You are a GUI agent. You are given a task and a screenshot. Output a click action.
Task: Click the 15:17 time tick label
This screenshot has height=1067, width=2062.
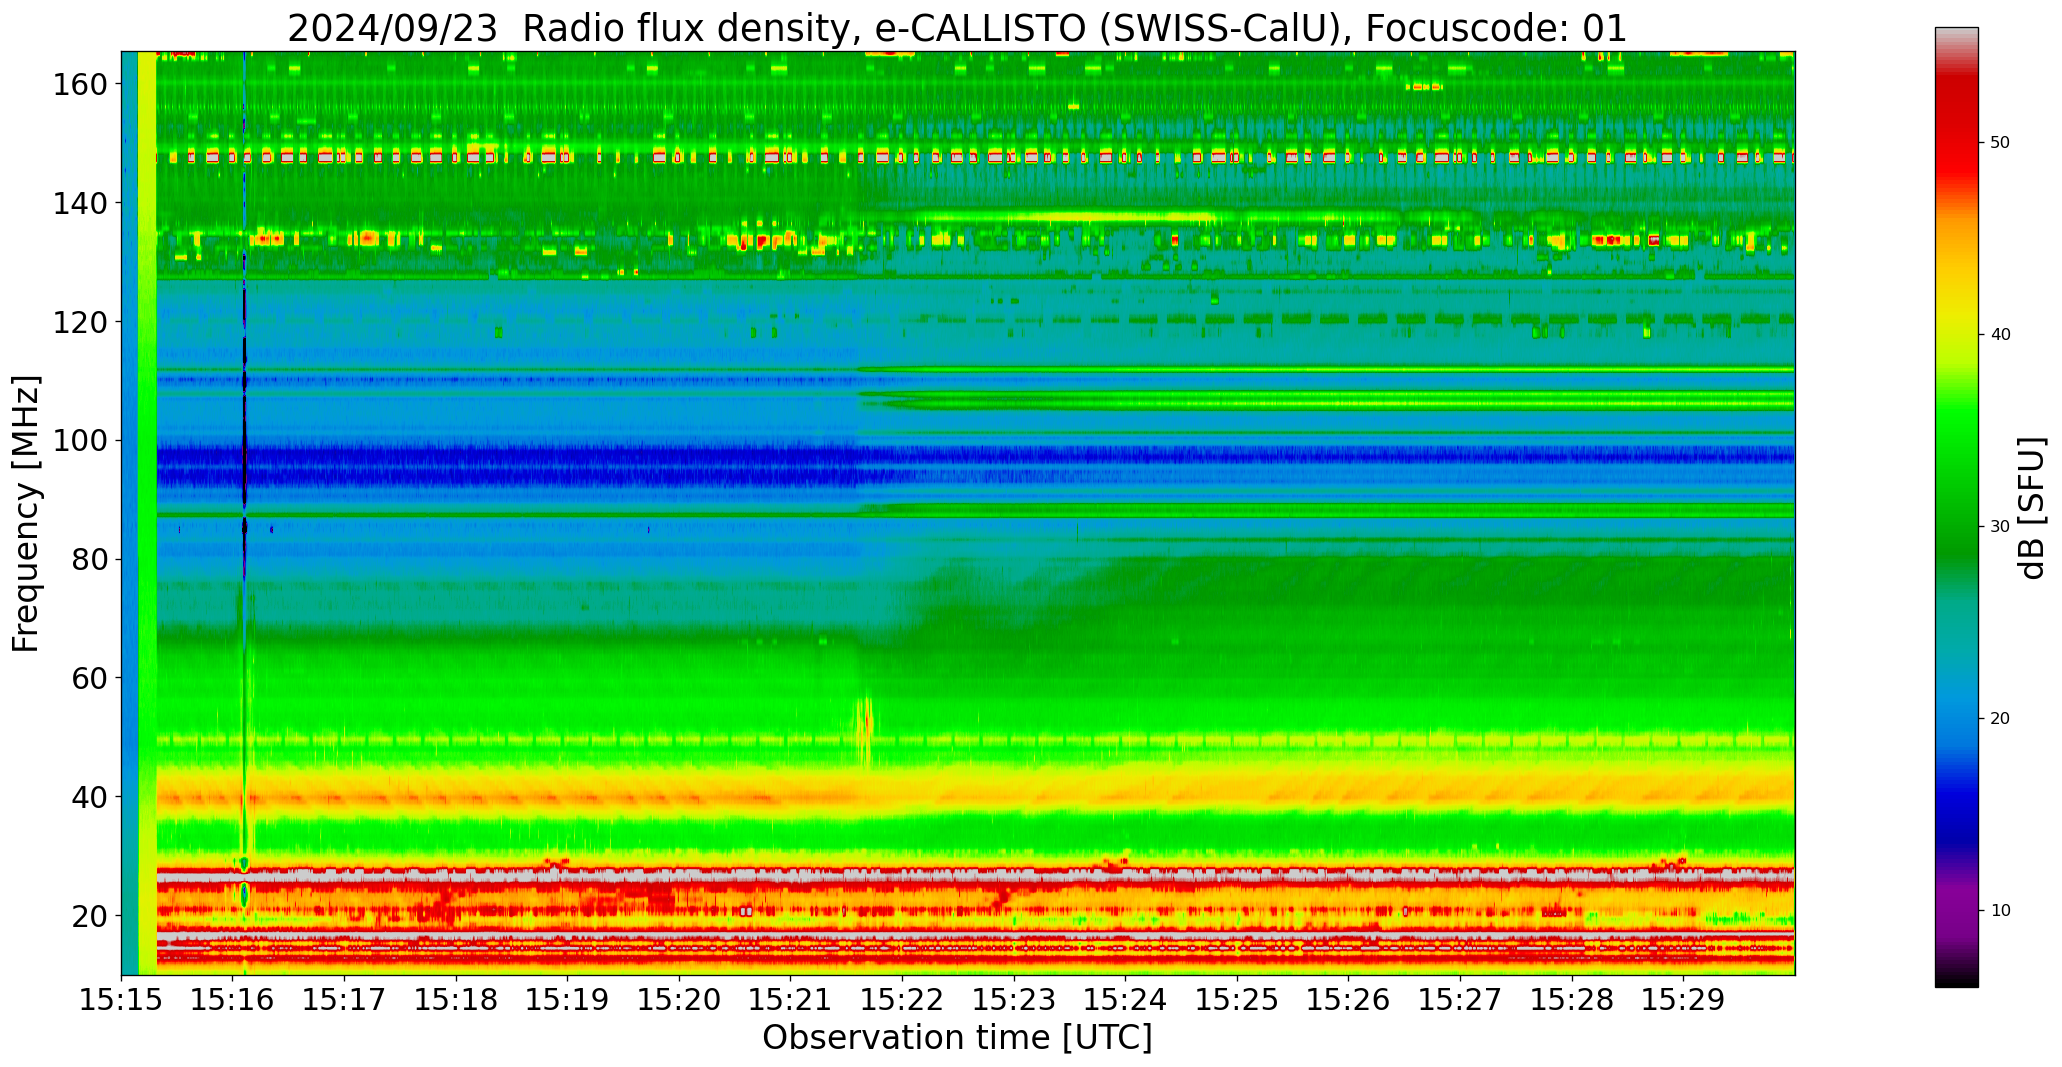pyautogui.click(x=345, y=999)
